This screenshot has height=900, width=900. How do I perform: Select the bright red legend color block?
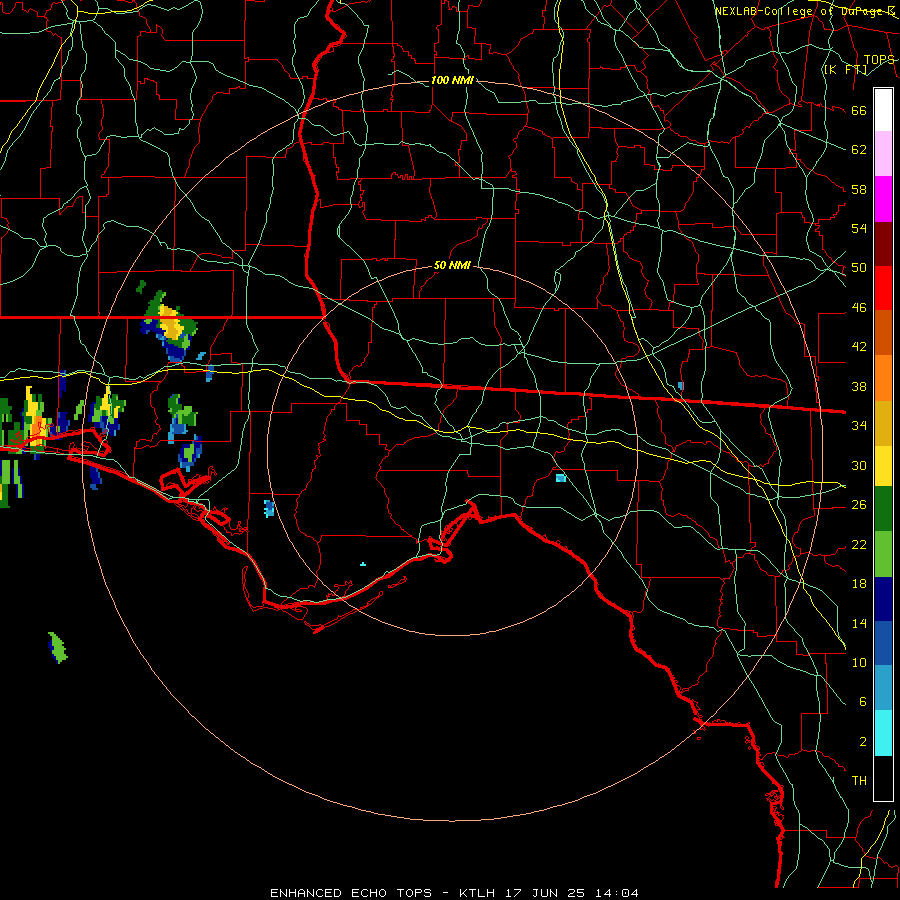pyautogui.click(x=883, y=288)
